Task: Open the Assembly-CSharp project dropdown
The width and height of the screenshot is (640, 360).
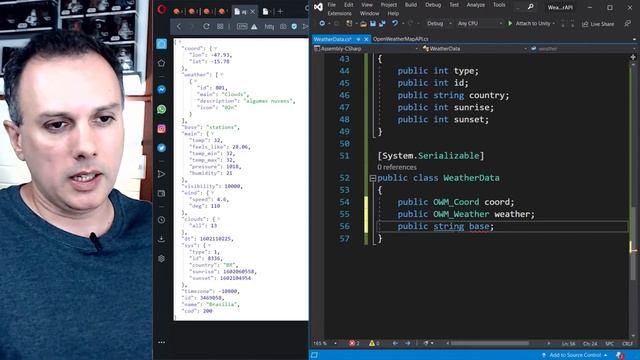Action: (x=366, y=49)
